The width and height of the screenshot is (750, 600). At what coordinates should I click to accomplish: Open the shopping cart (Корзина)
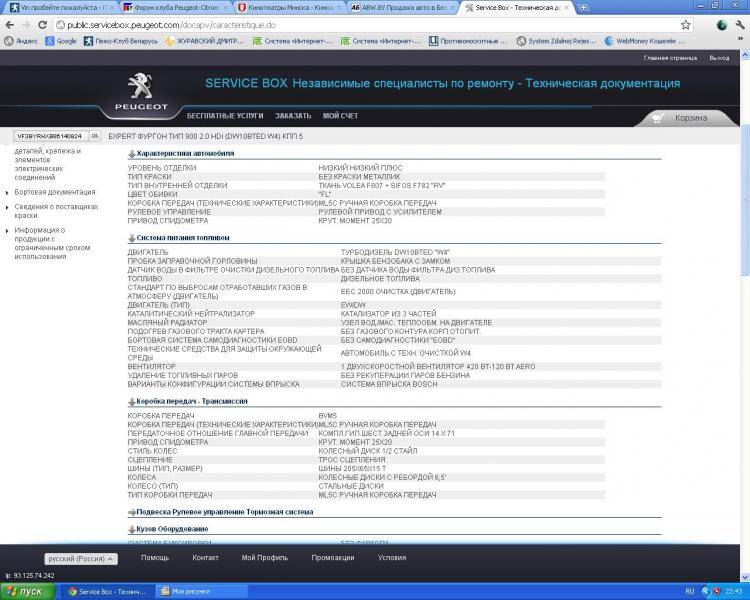click(690, 117)
